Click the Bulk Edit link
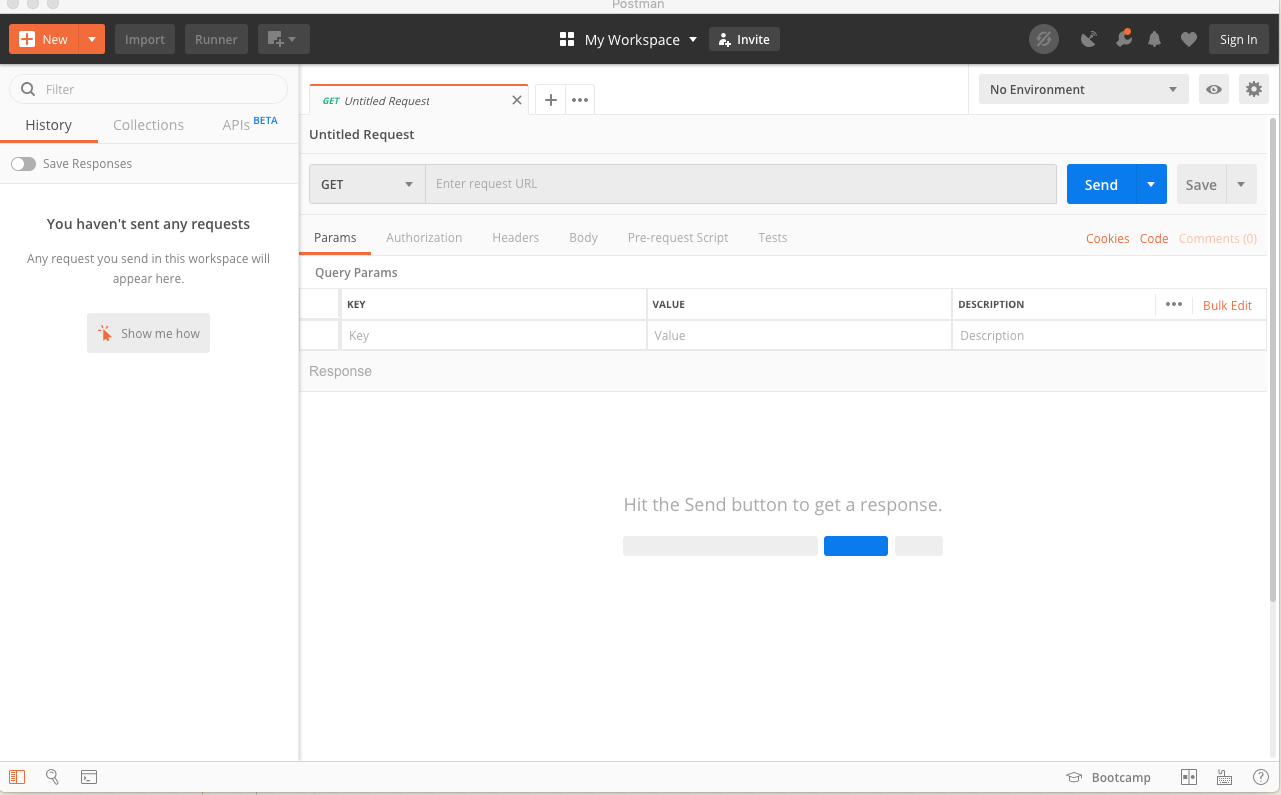 point(1227,305)
